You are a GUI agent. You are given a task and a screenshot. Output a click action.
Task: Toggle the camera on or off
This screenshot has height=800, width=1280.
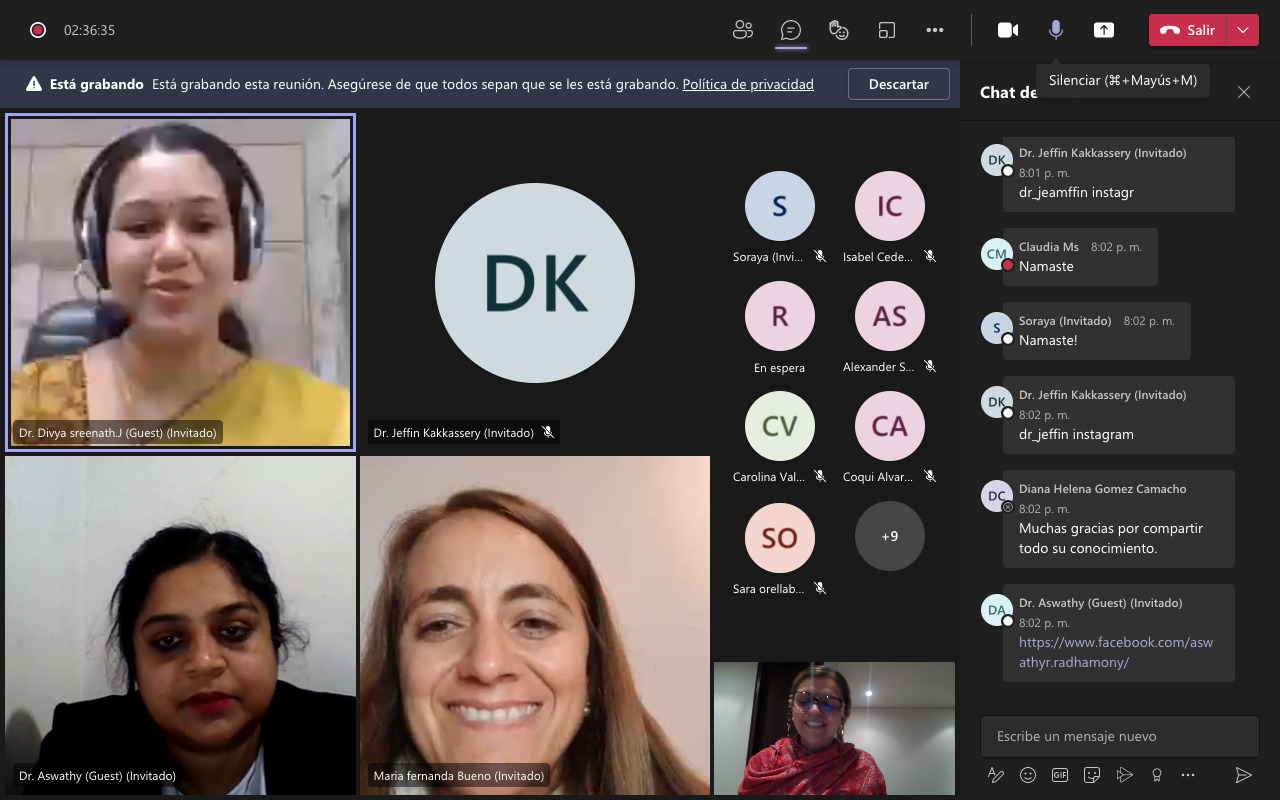coord(1008,30)
